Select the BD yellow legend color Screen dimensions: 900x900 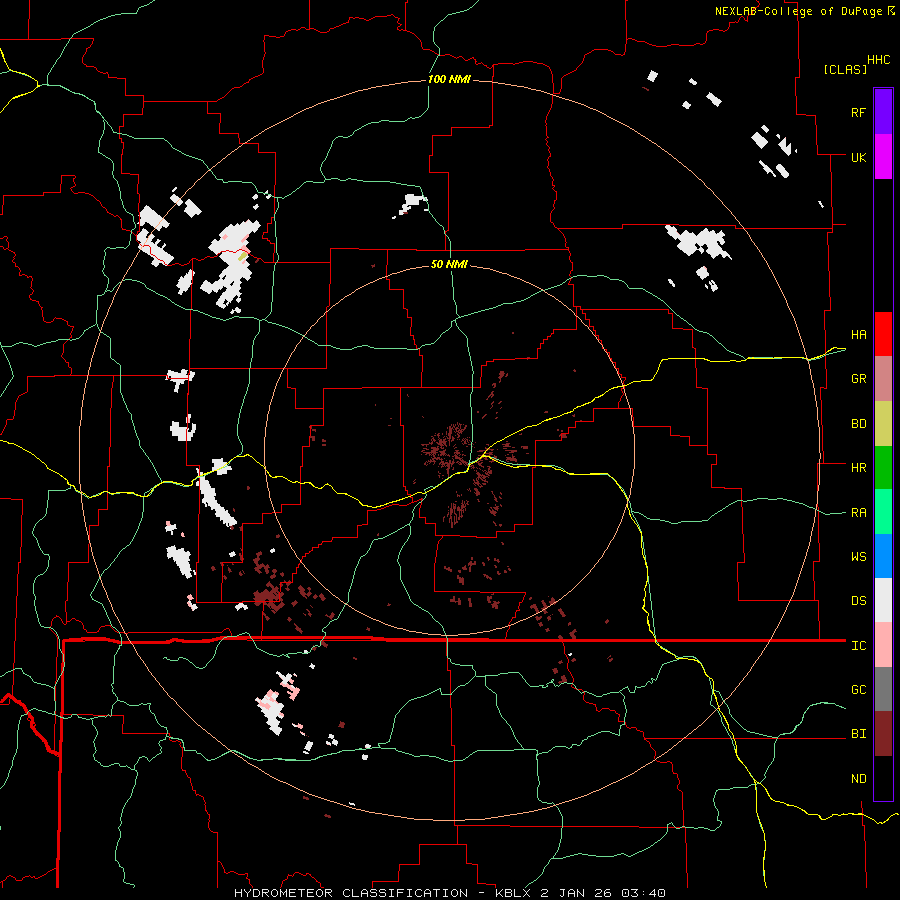click(x=883, y=424)
